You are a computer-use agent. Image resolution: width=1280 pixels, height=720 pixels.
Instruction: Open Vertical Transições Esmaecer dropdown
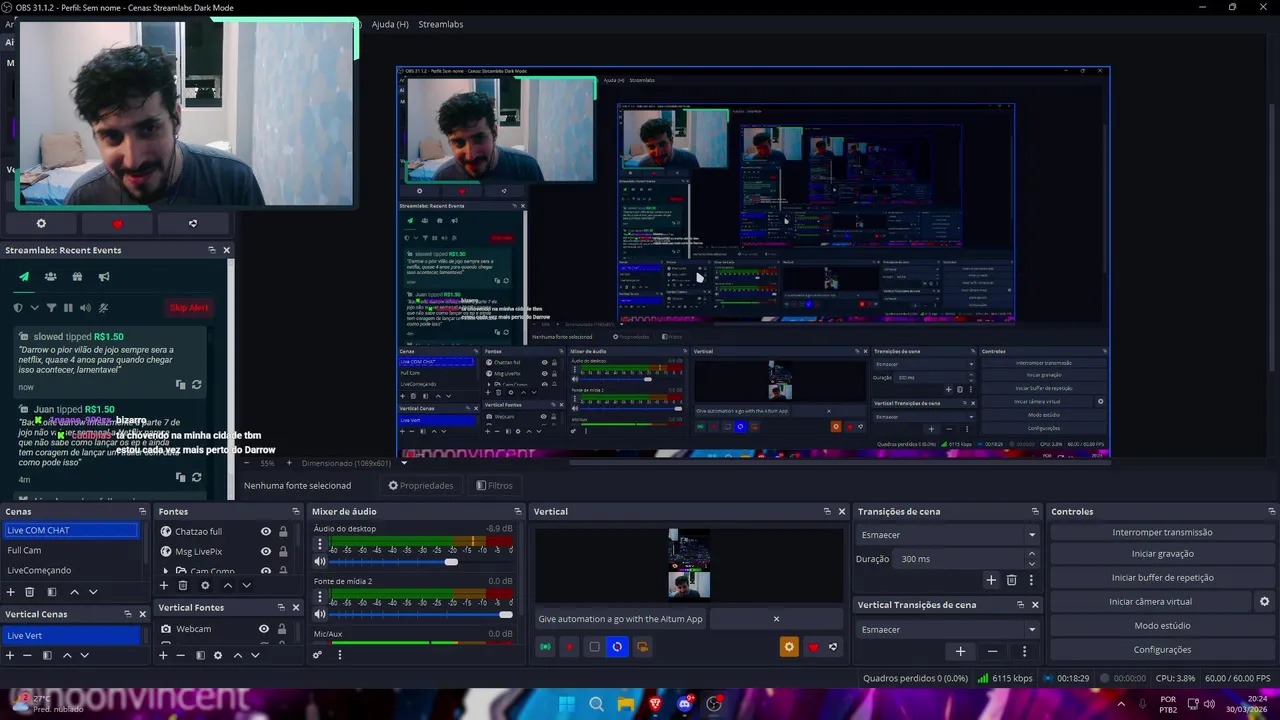(948, 629)
